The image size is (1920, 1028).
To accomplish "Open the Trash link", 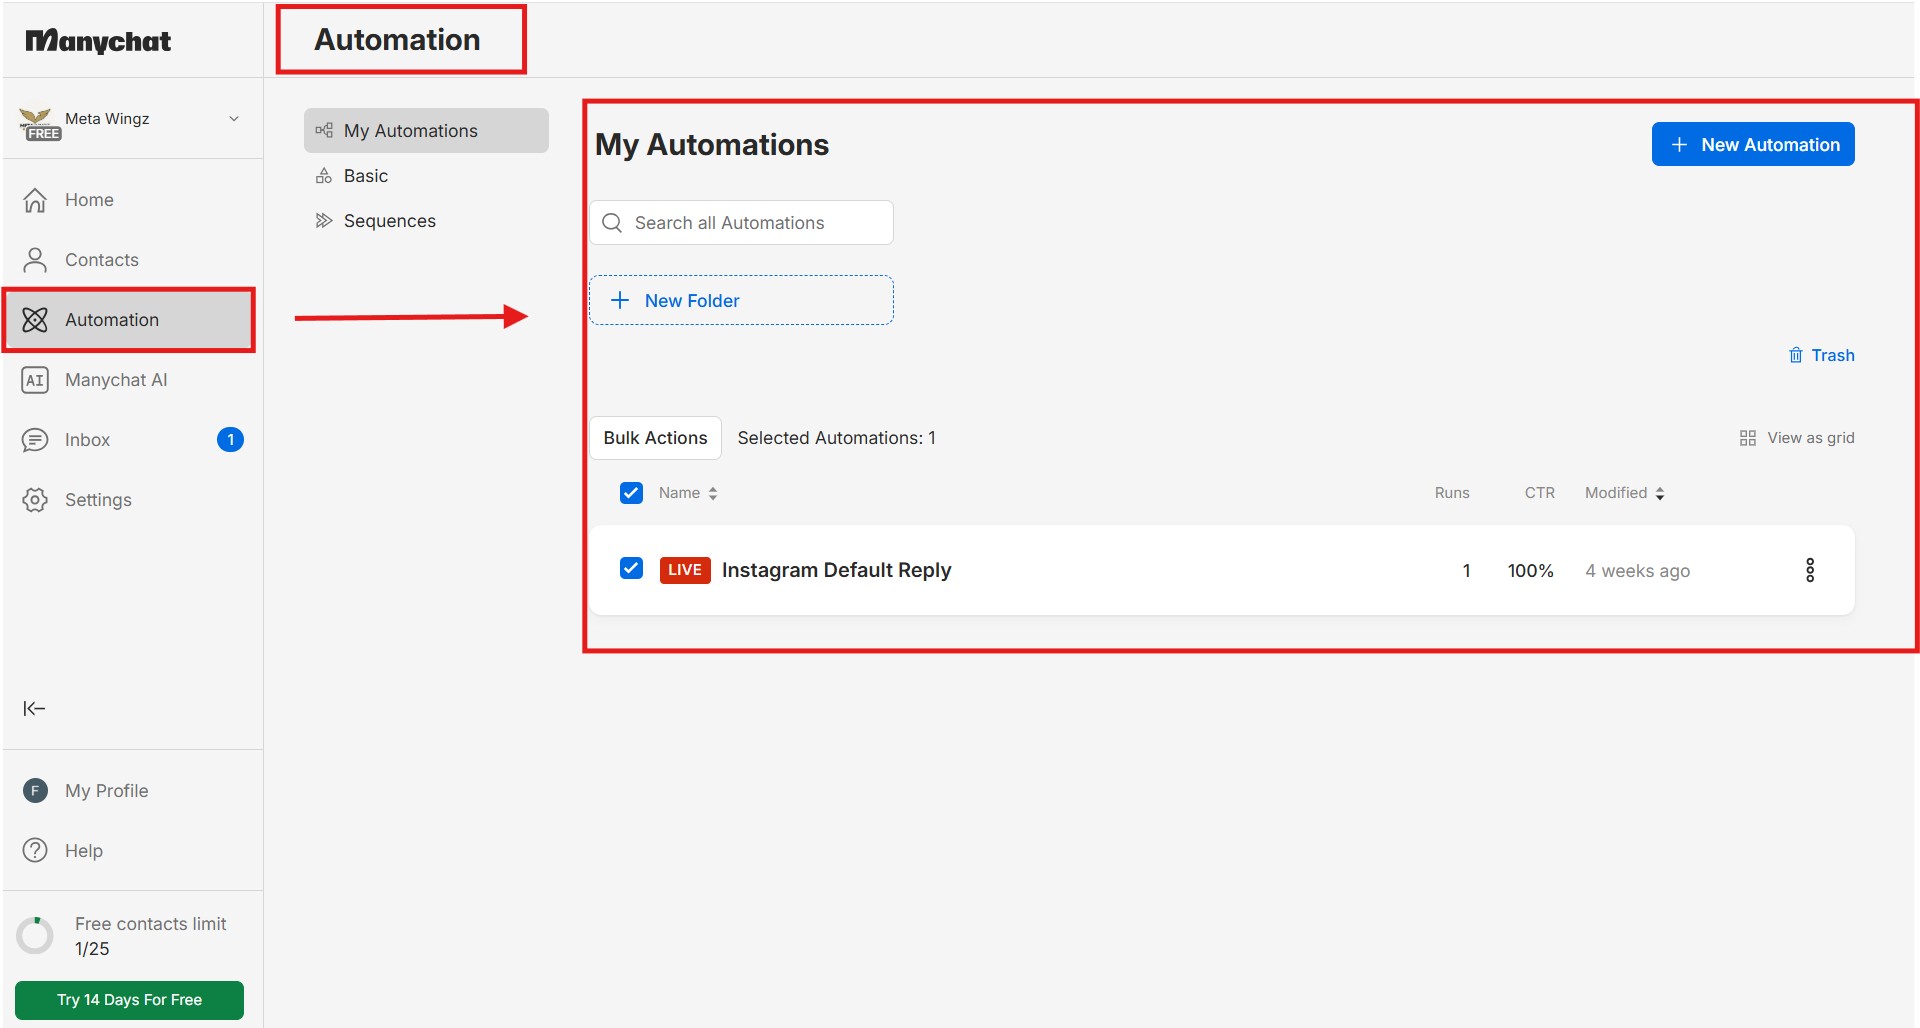I will (1821, 355).
